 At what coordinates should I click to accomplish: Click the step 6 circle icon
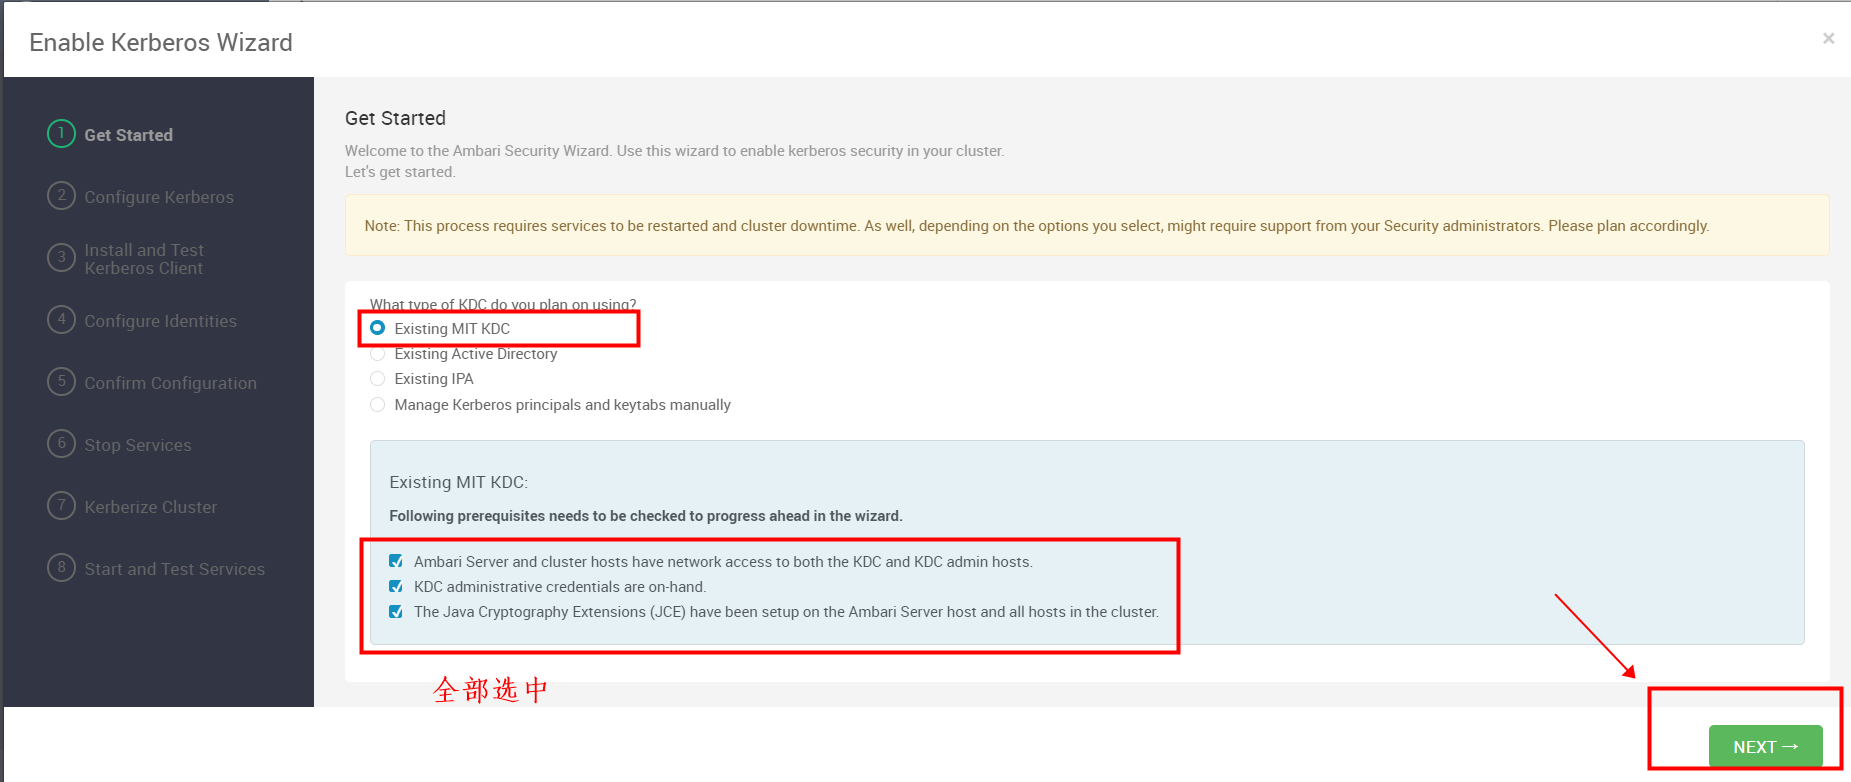pyautogui.click(x=61, y=443)
